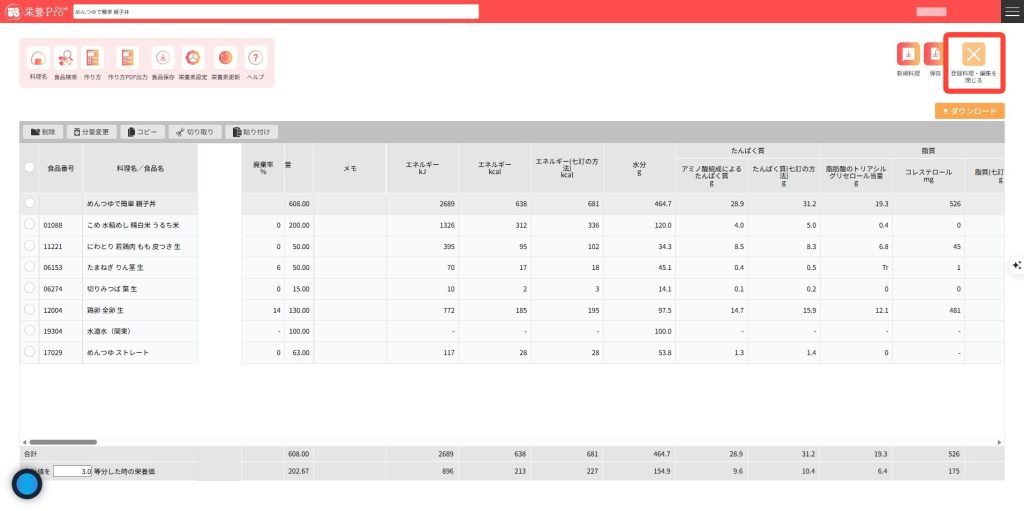Screen dimensions: 1024x511
Task: Open the ヘルプ help icon
Action: 256,58
